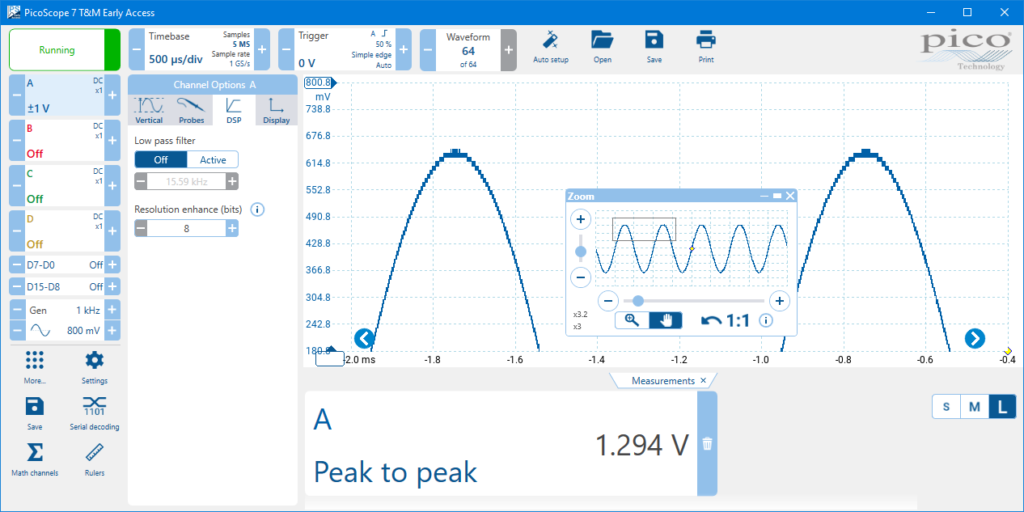The image size is (1024, 512).
Task: Close the Zoom window
Action: (x=790, y=196)
